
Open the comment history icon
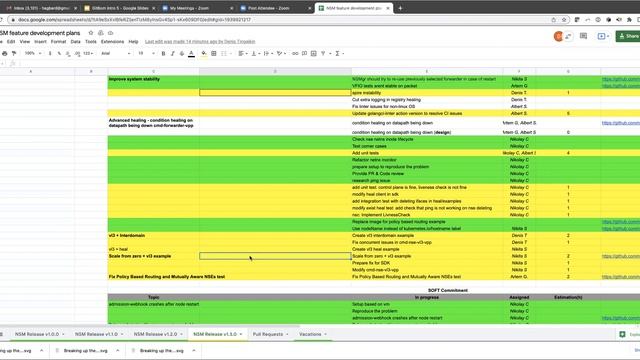coord(583,36)
